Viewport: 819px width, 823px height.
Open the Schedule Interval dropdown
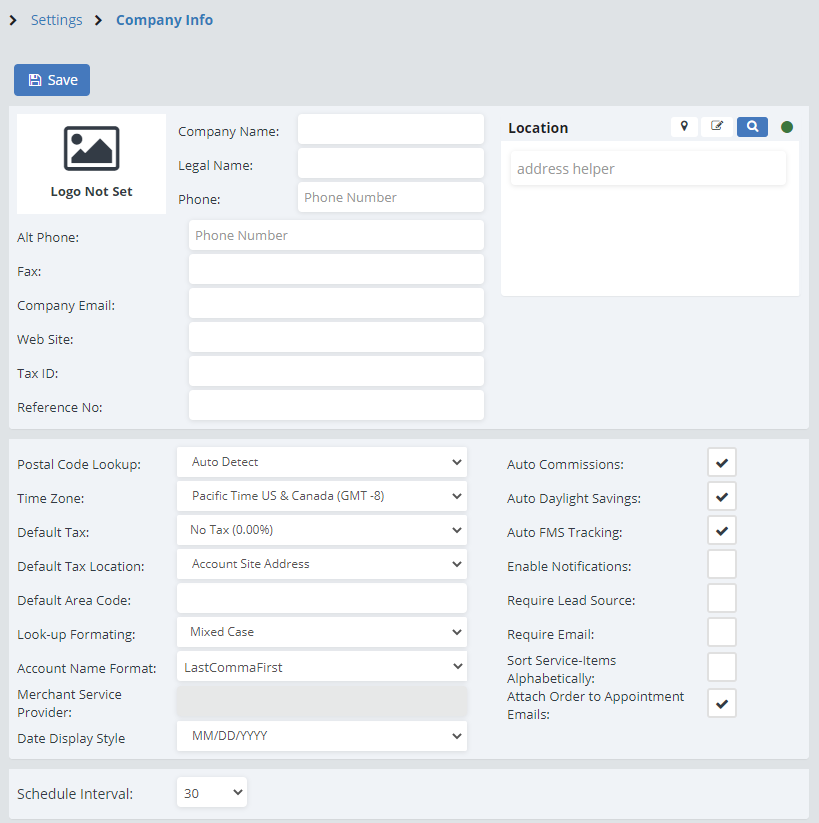click(x=212, y=793)
